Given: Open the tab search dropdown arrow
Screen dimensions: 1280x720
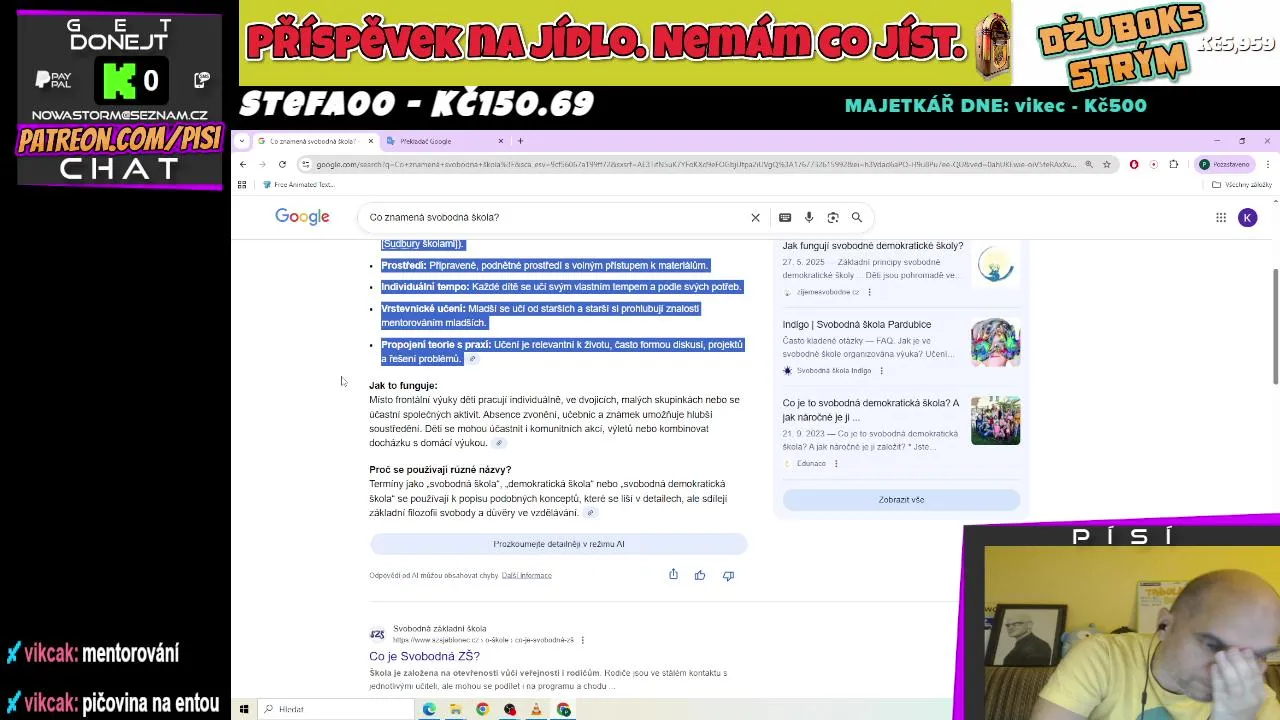Looking at the screenshot, I should point(242,141).
